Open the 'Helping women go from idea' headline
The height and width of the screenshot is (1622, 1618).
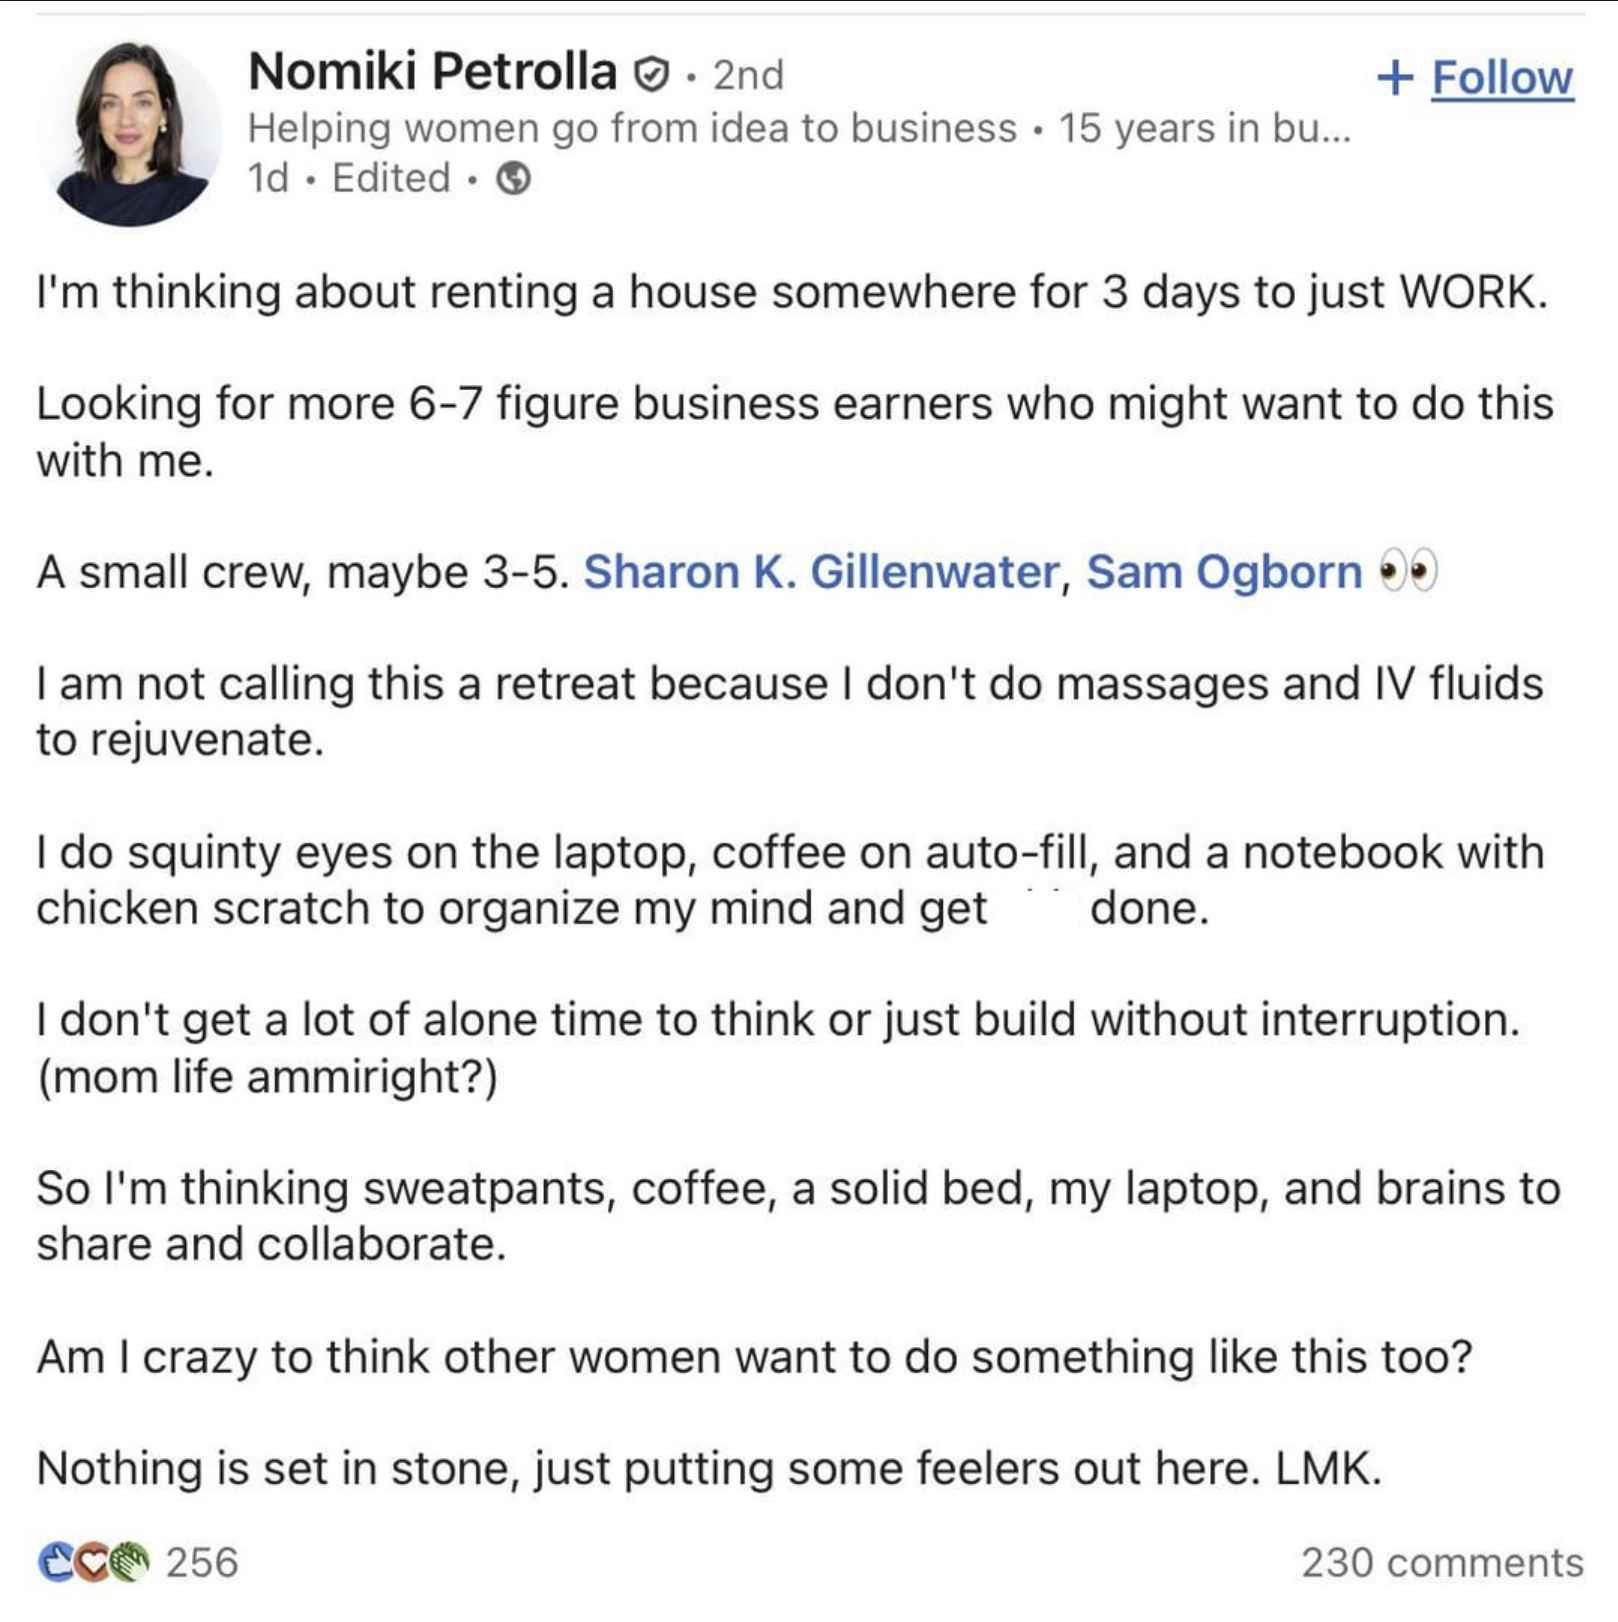pos(632,128)
